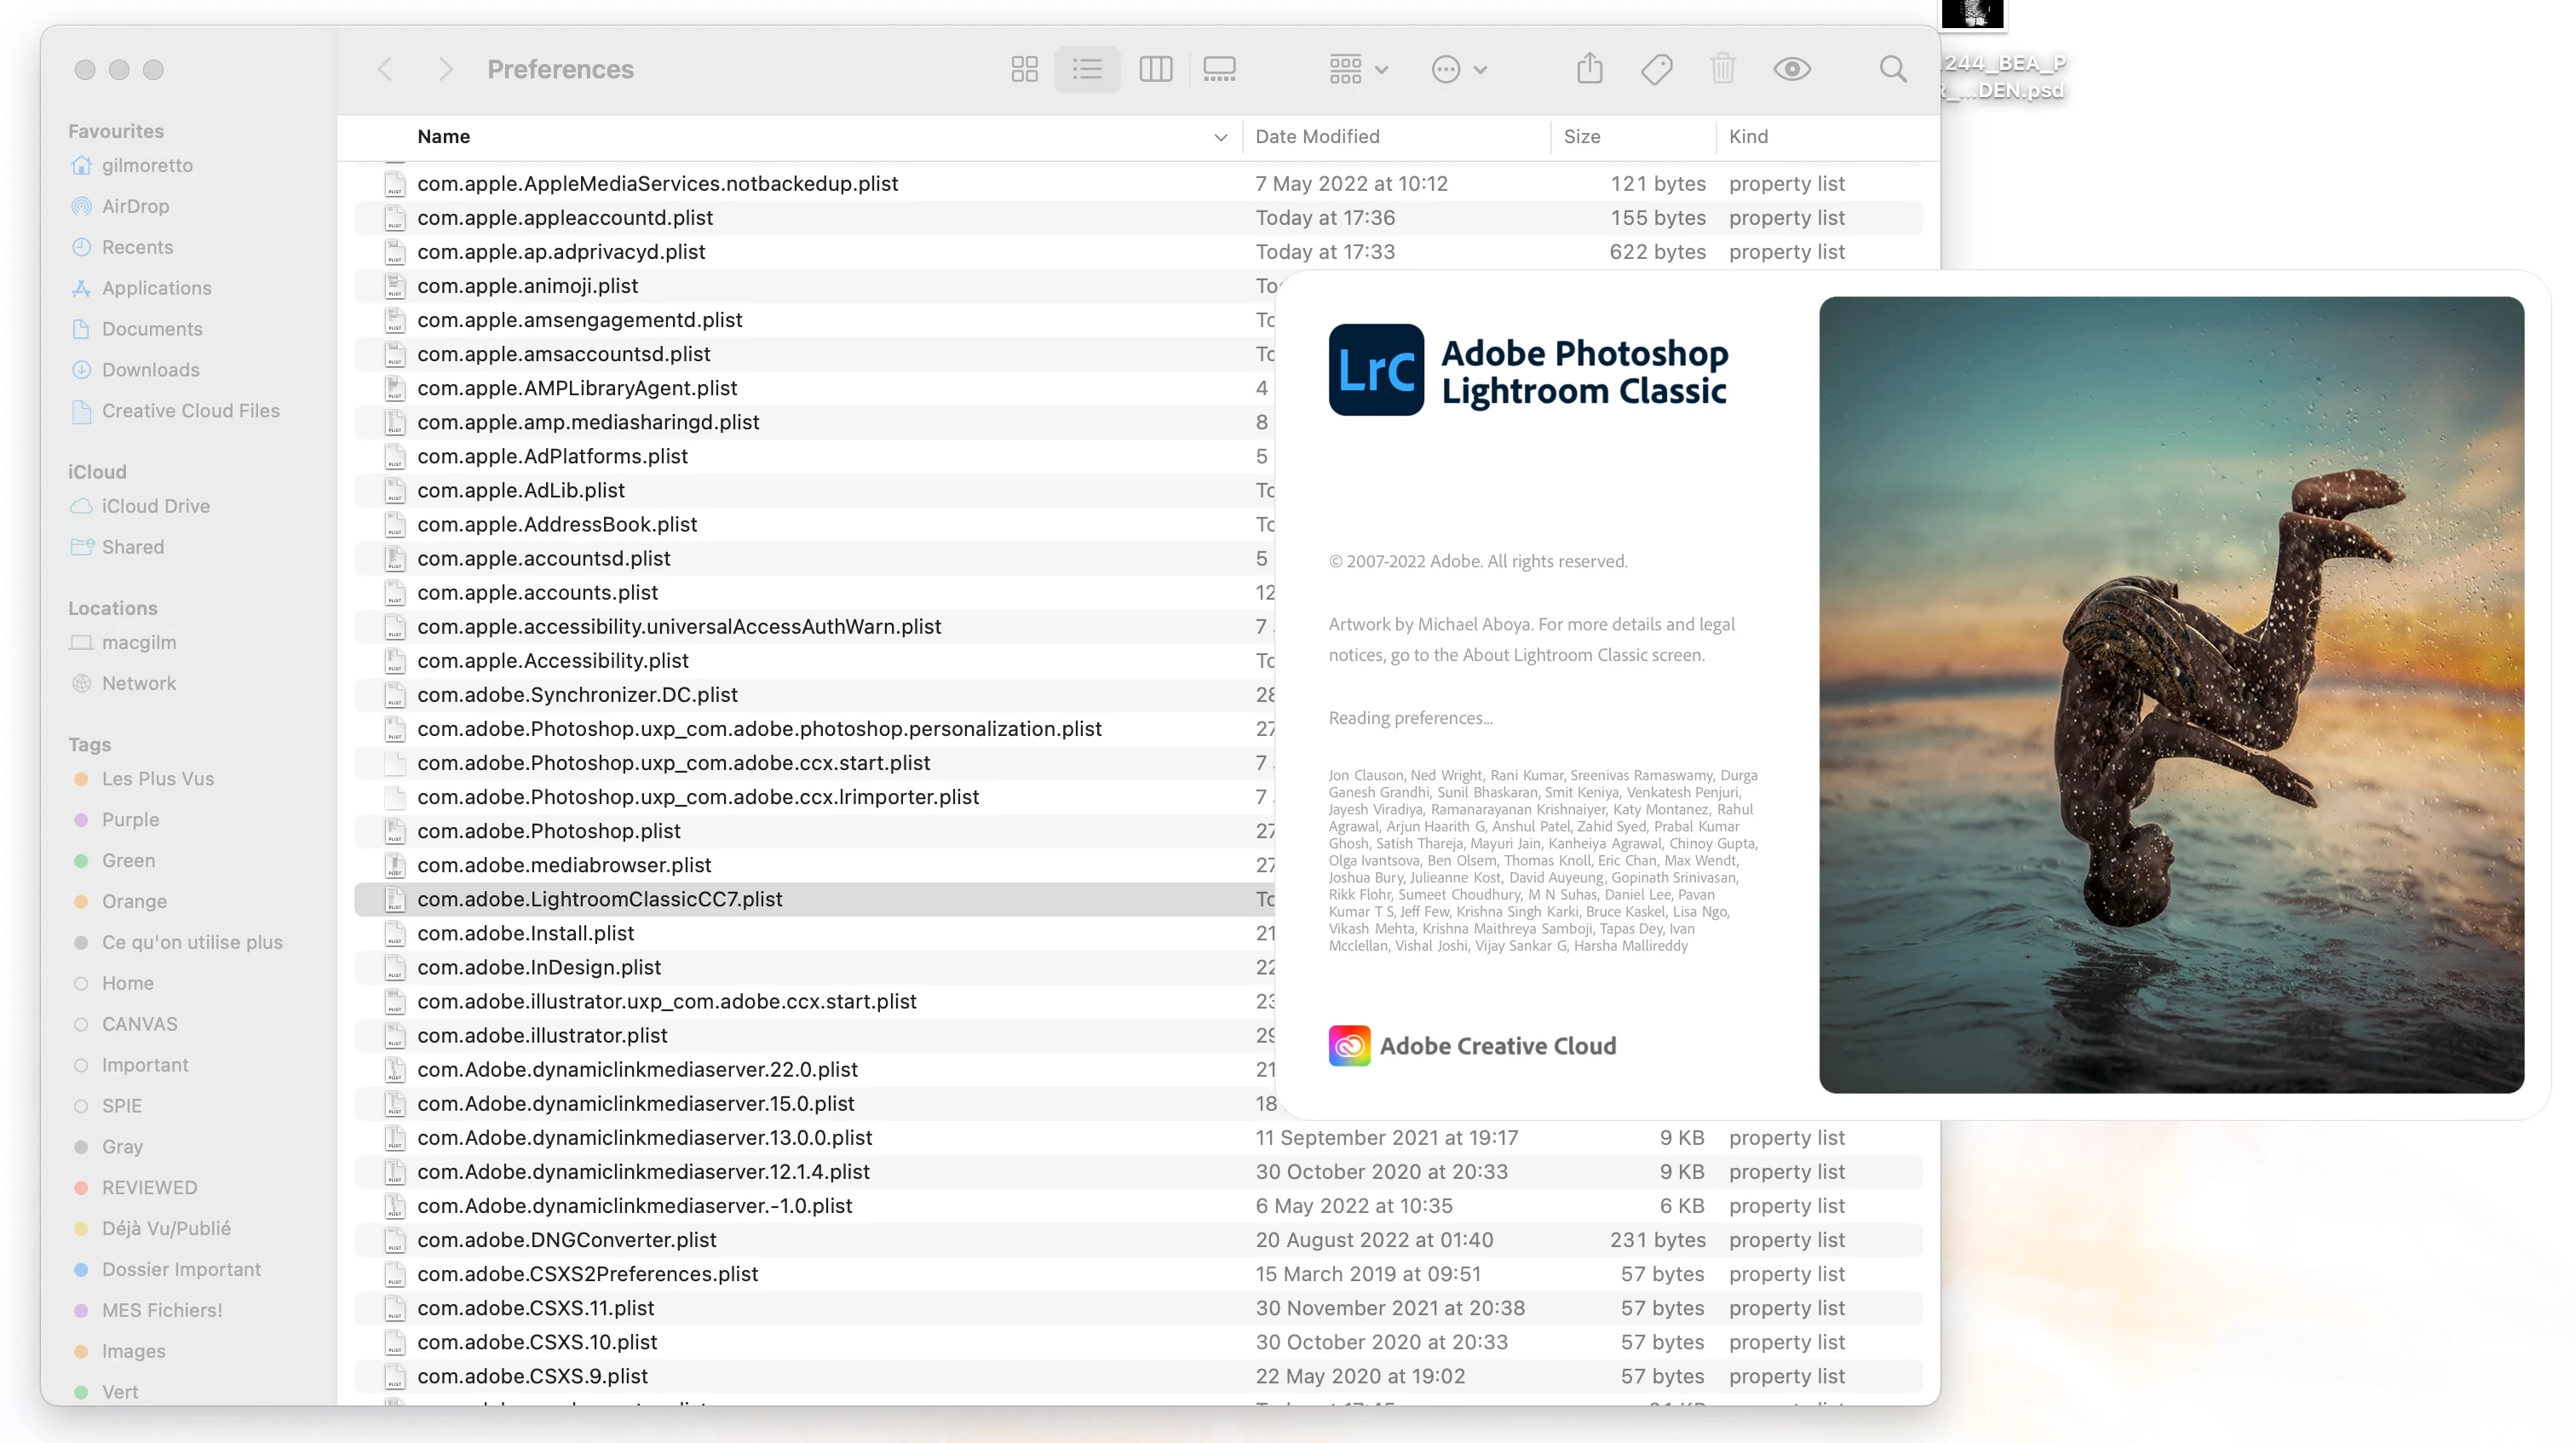The height and width of the screenshot is (1443, 2576).
Task: Toggle Name column sort order chevron
Action: pyautogui.click(x=1220, y=137)
